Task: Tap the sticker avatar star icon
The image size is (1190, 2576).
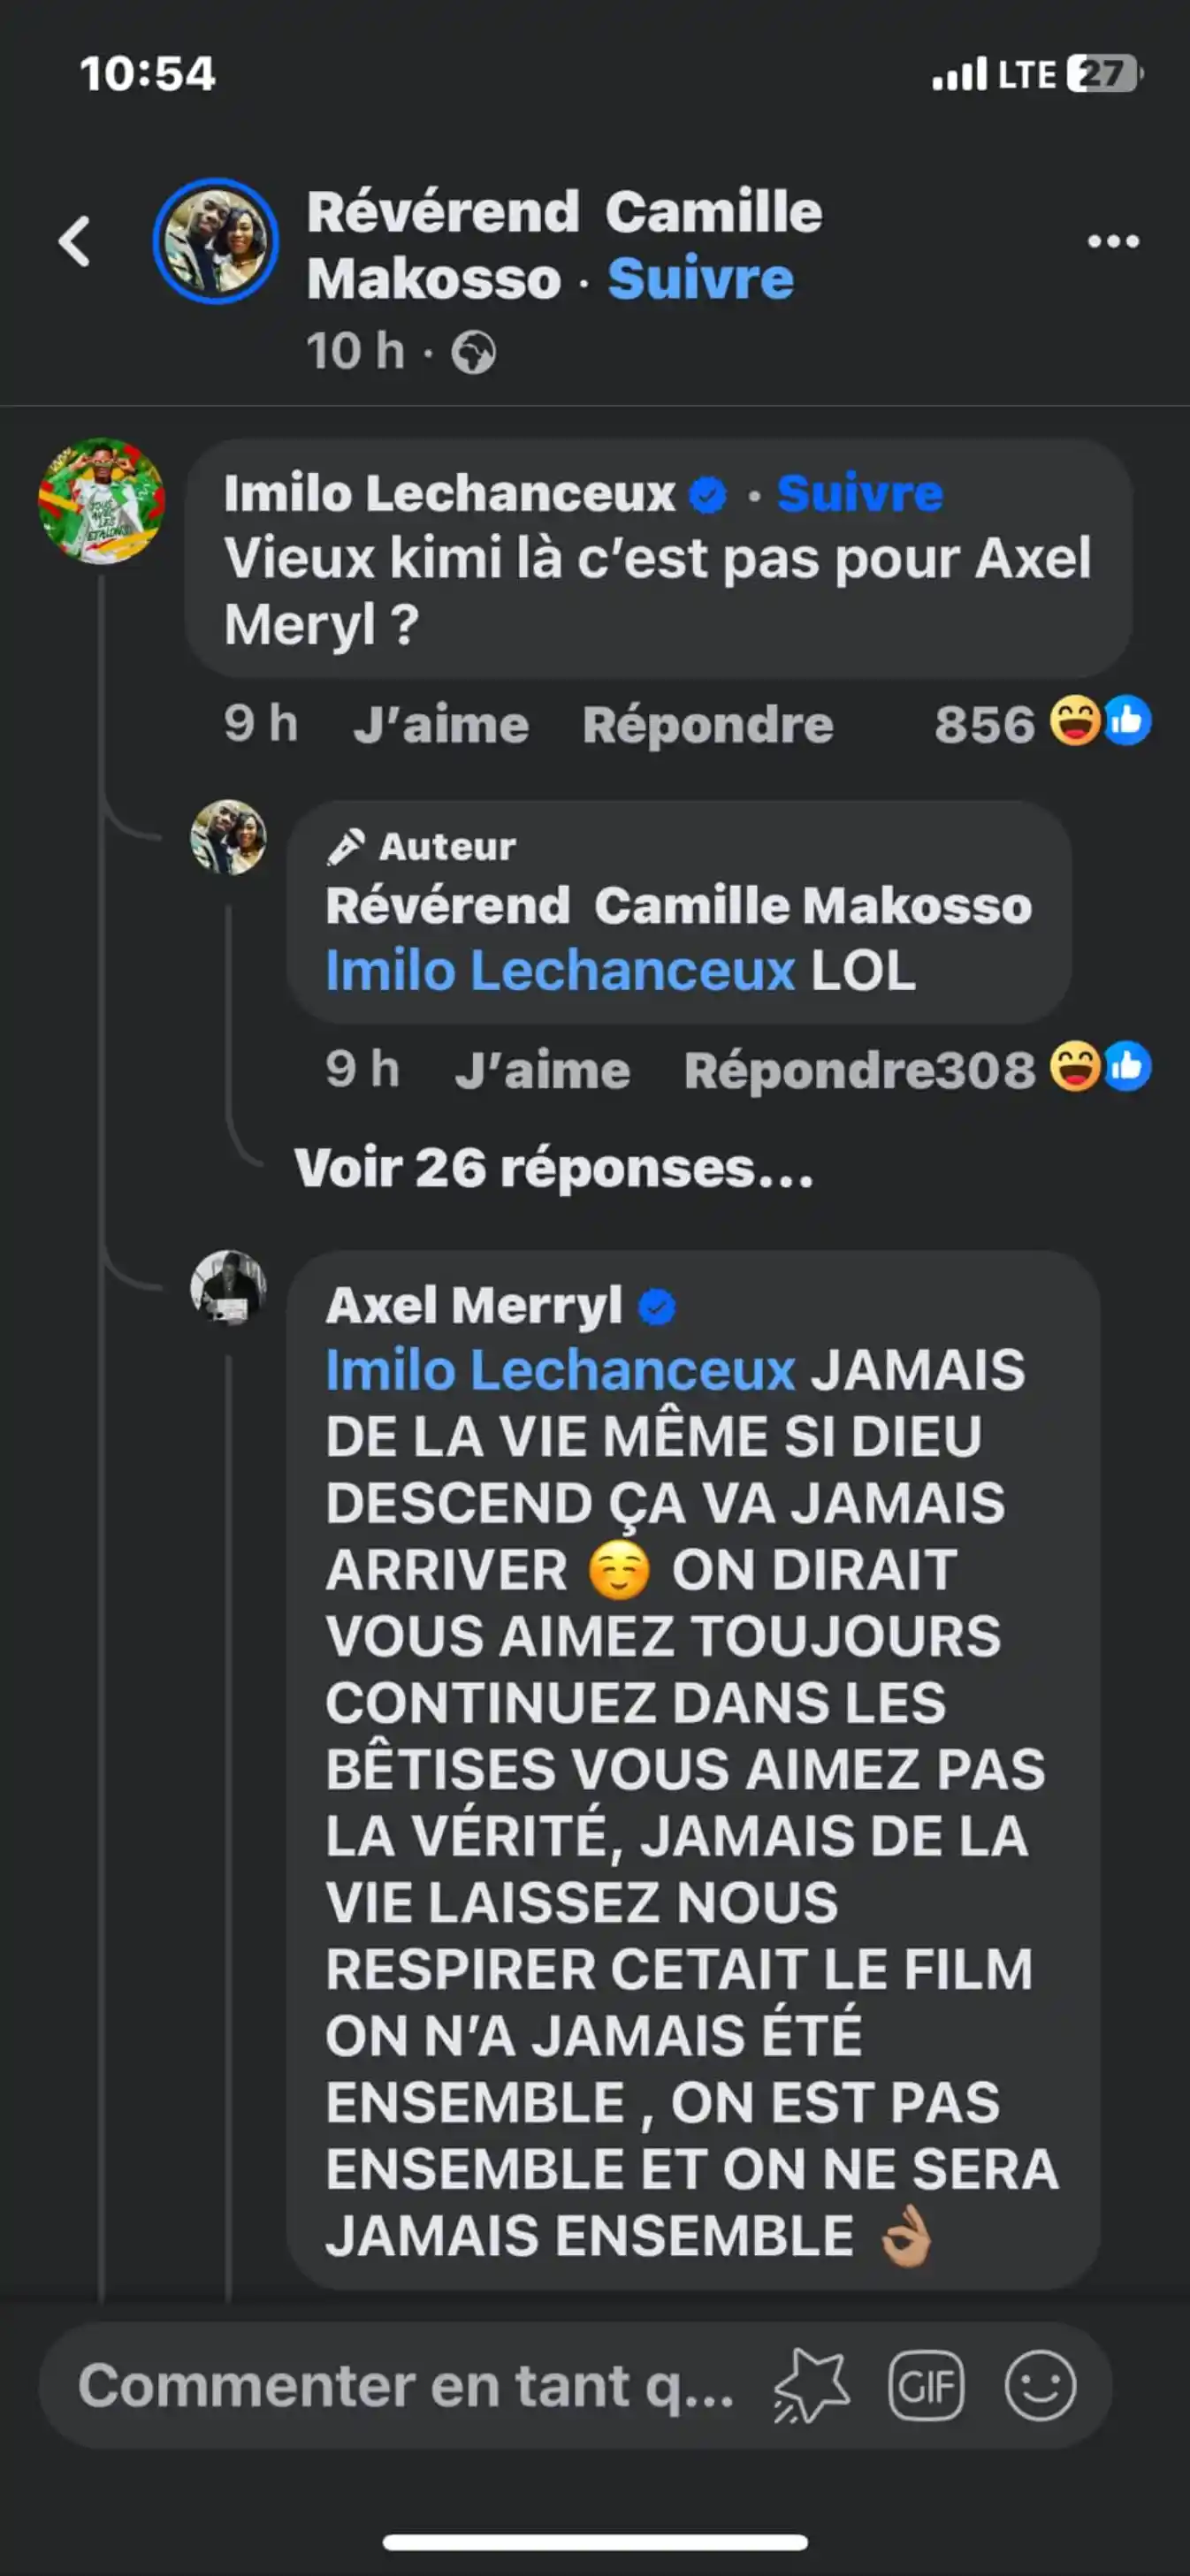Action: pos(810,2385)
